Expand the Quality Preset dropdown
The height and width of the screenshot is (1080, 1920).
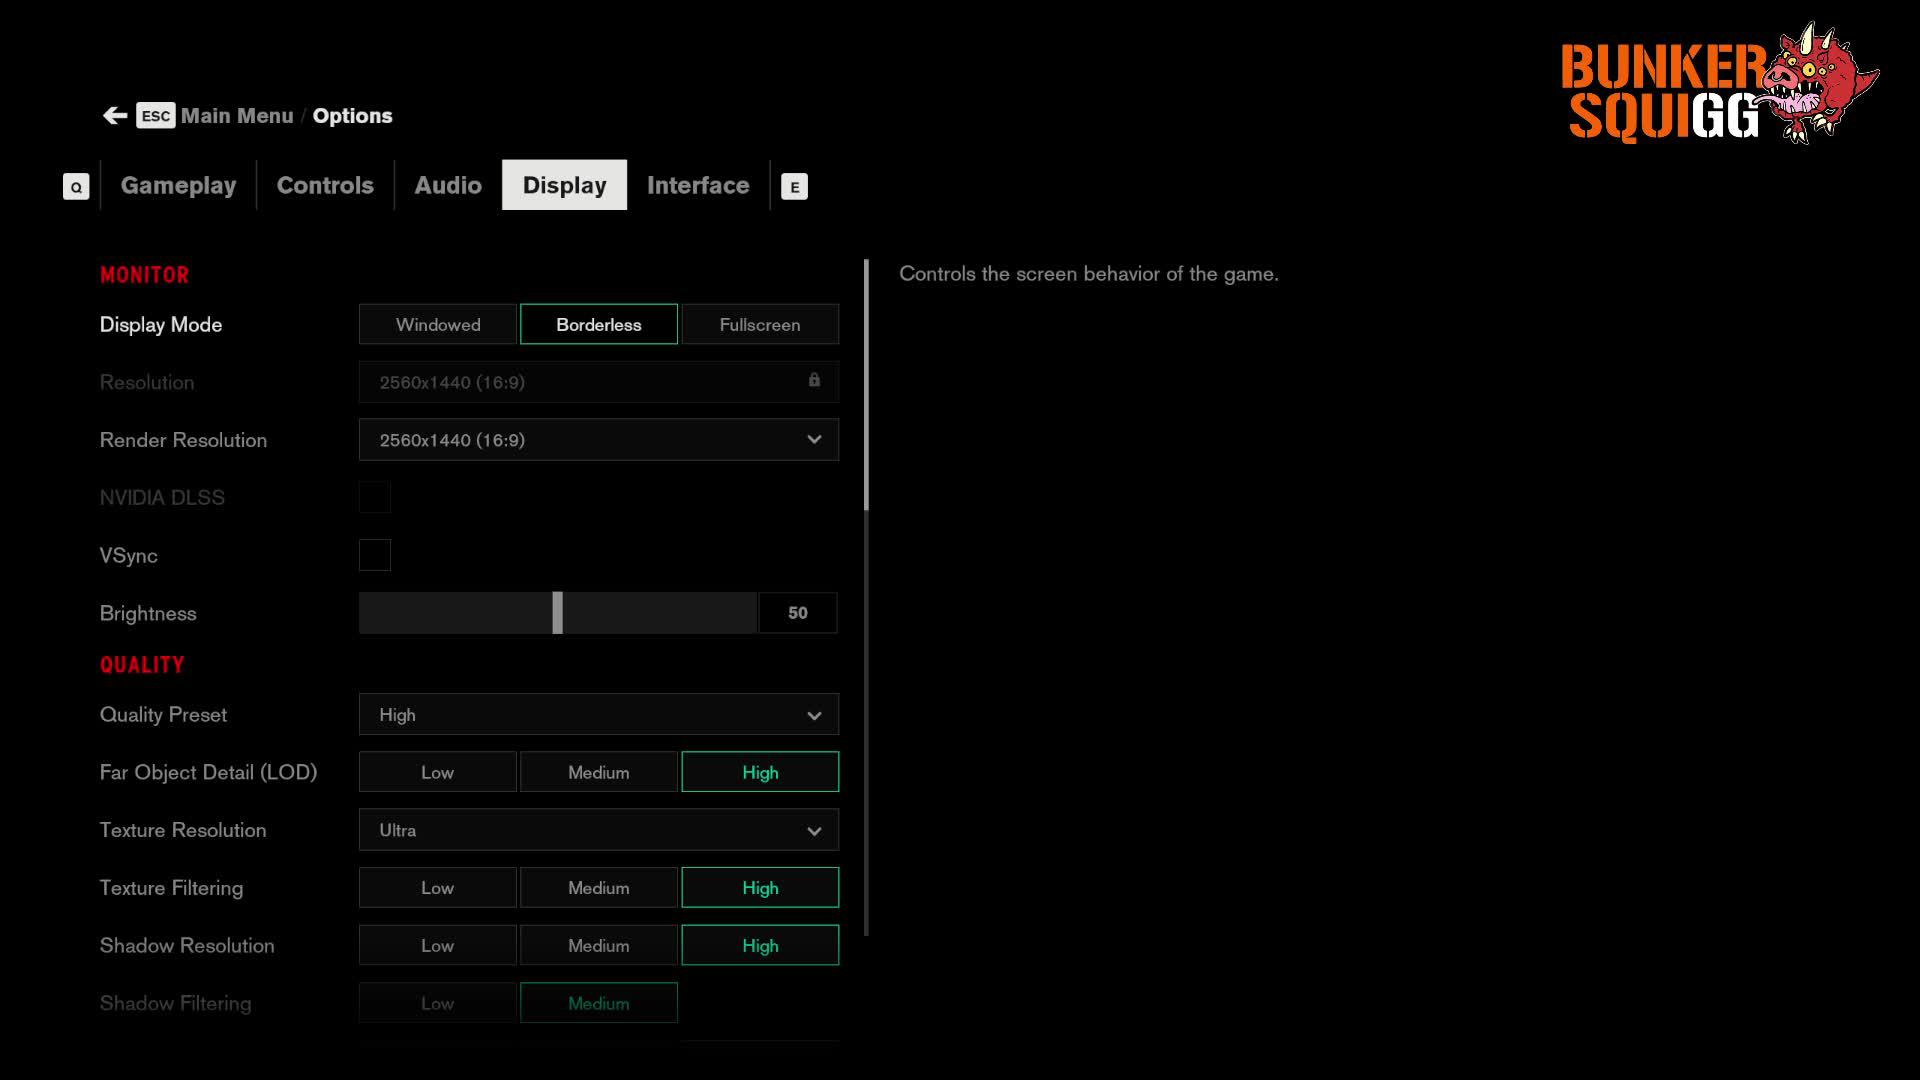coord(598,715)
